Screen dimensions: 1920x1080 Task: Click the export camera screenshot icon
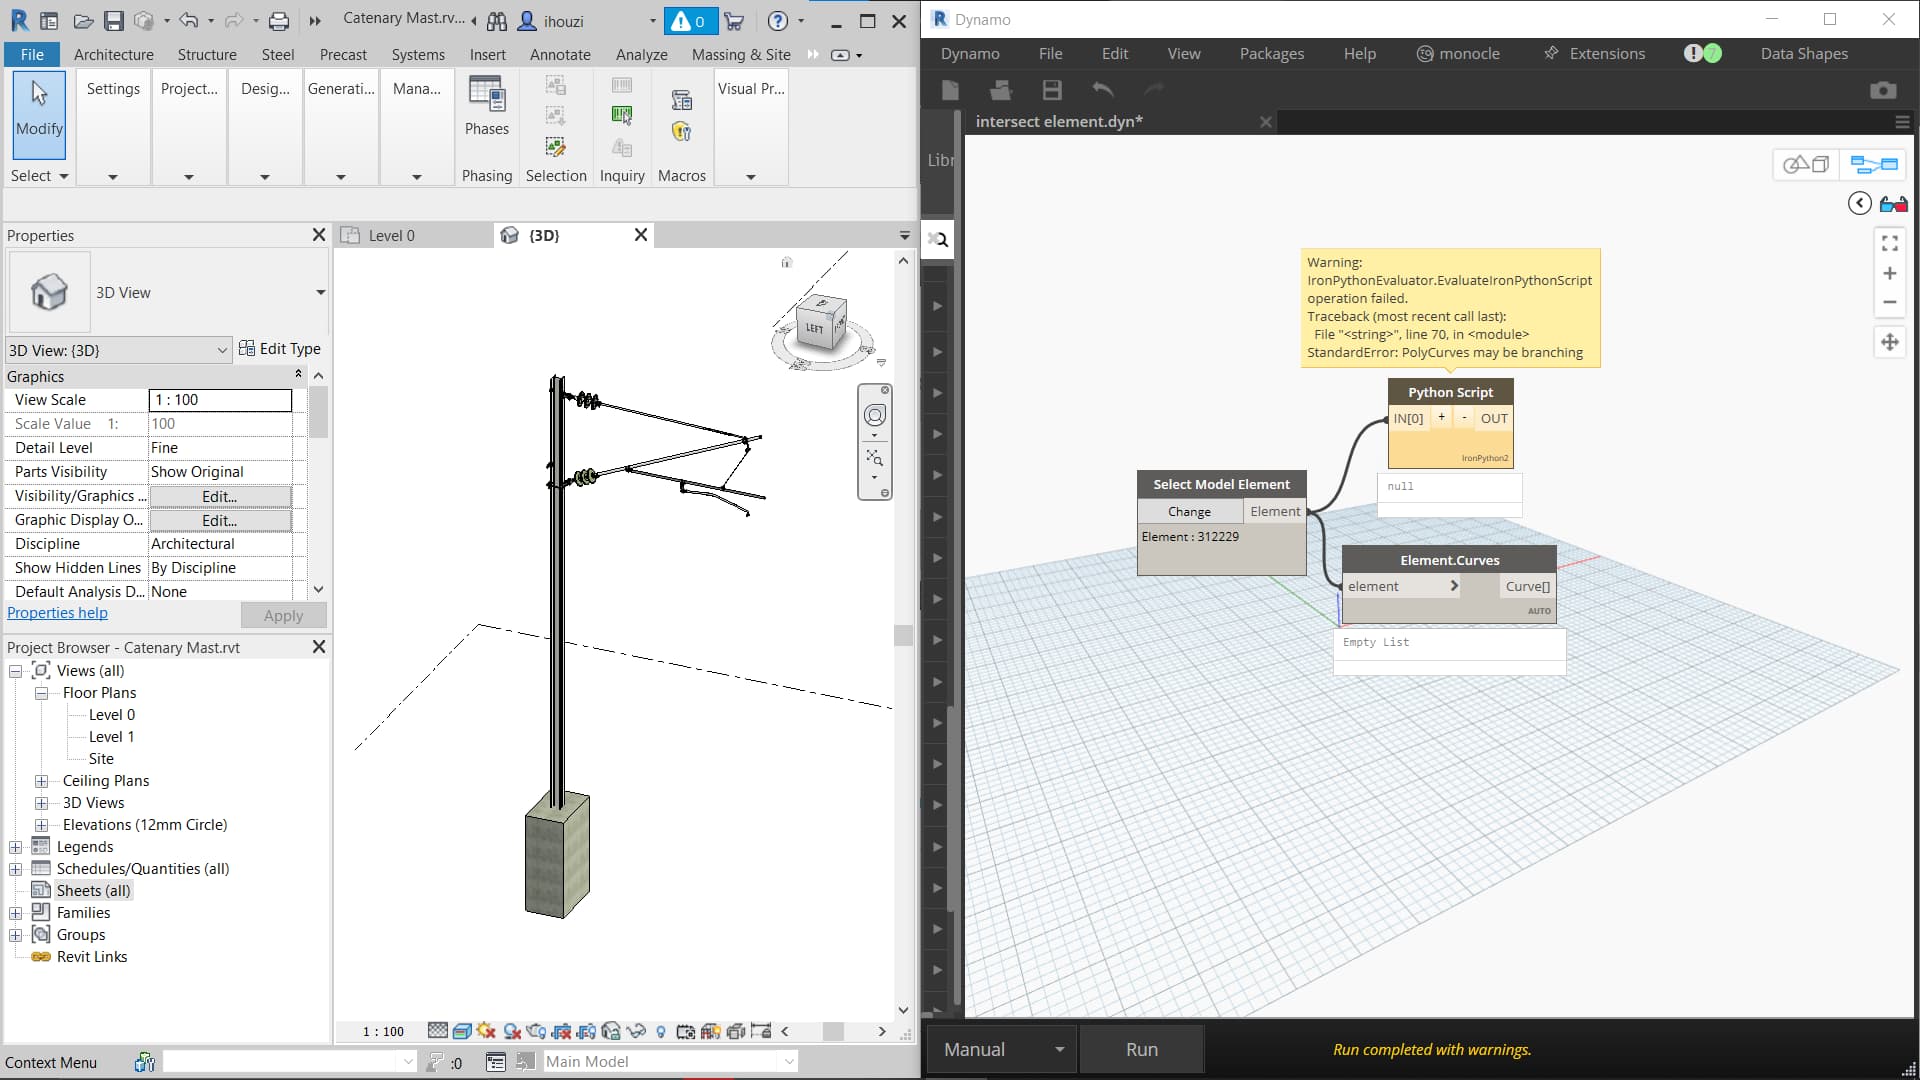pyautogui.click(x=1883, y=90)
